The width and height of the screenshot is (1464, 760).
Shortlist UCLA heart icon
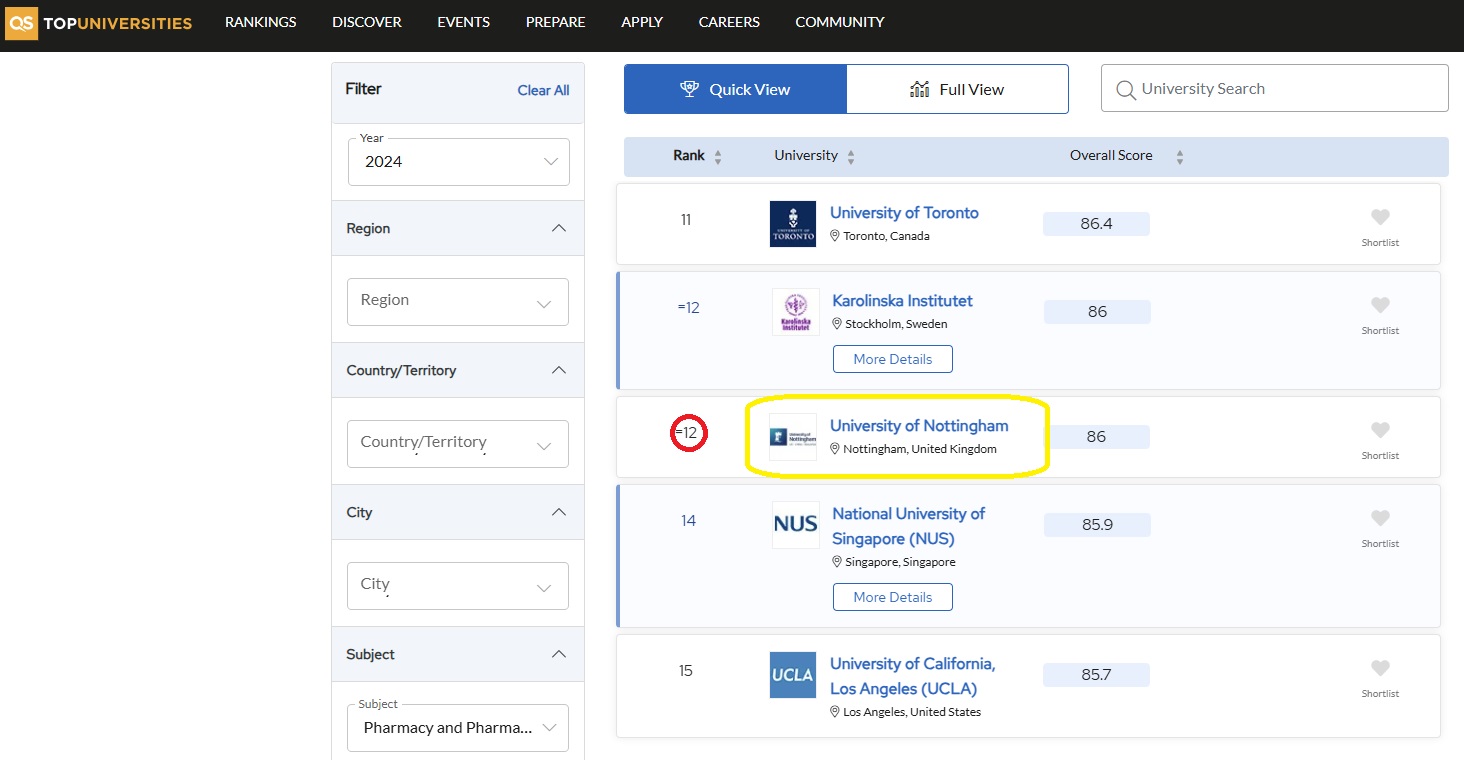1380,668
